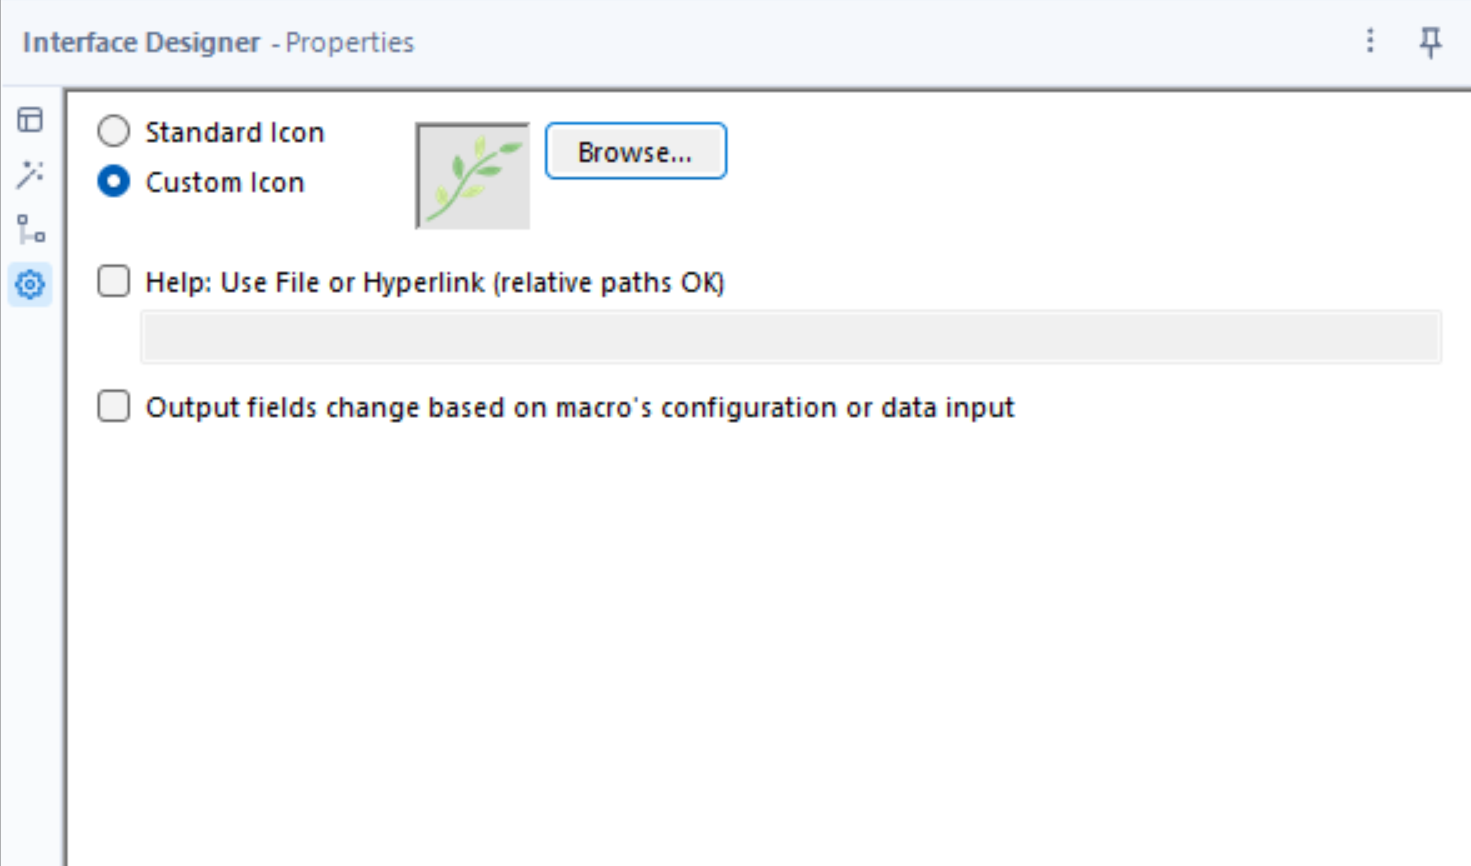
Task: Click the blank area below the options
Action: pos(760,640)
